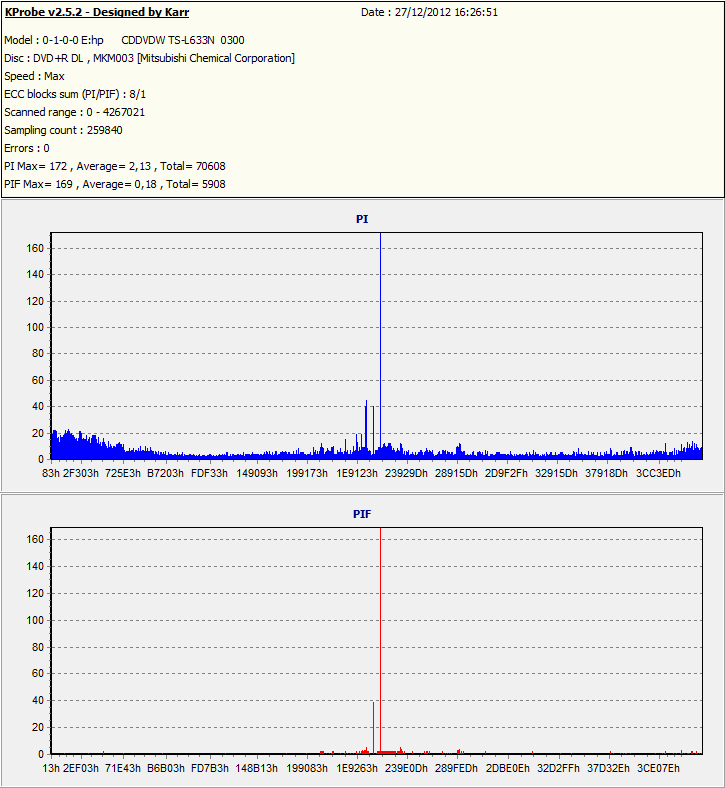
Task: Click the 289FEDh axis label
Action: point(456,768)
